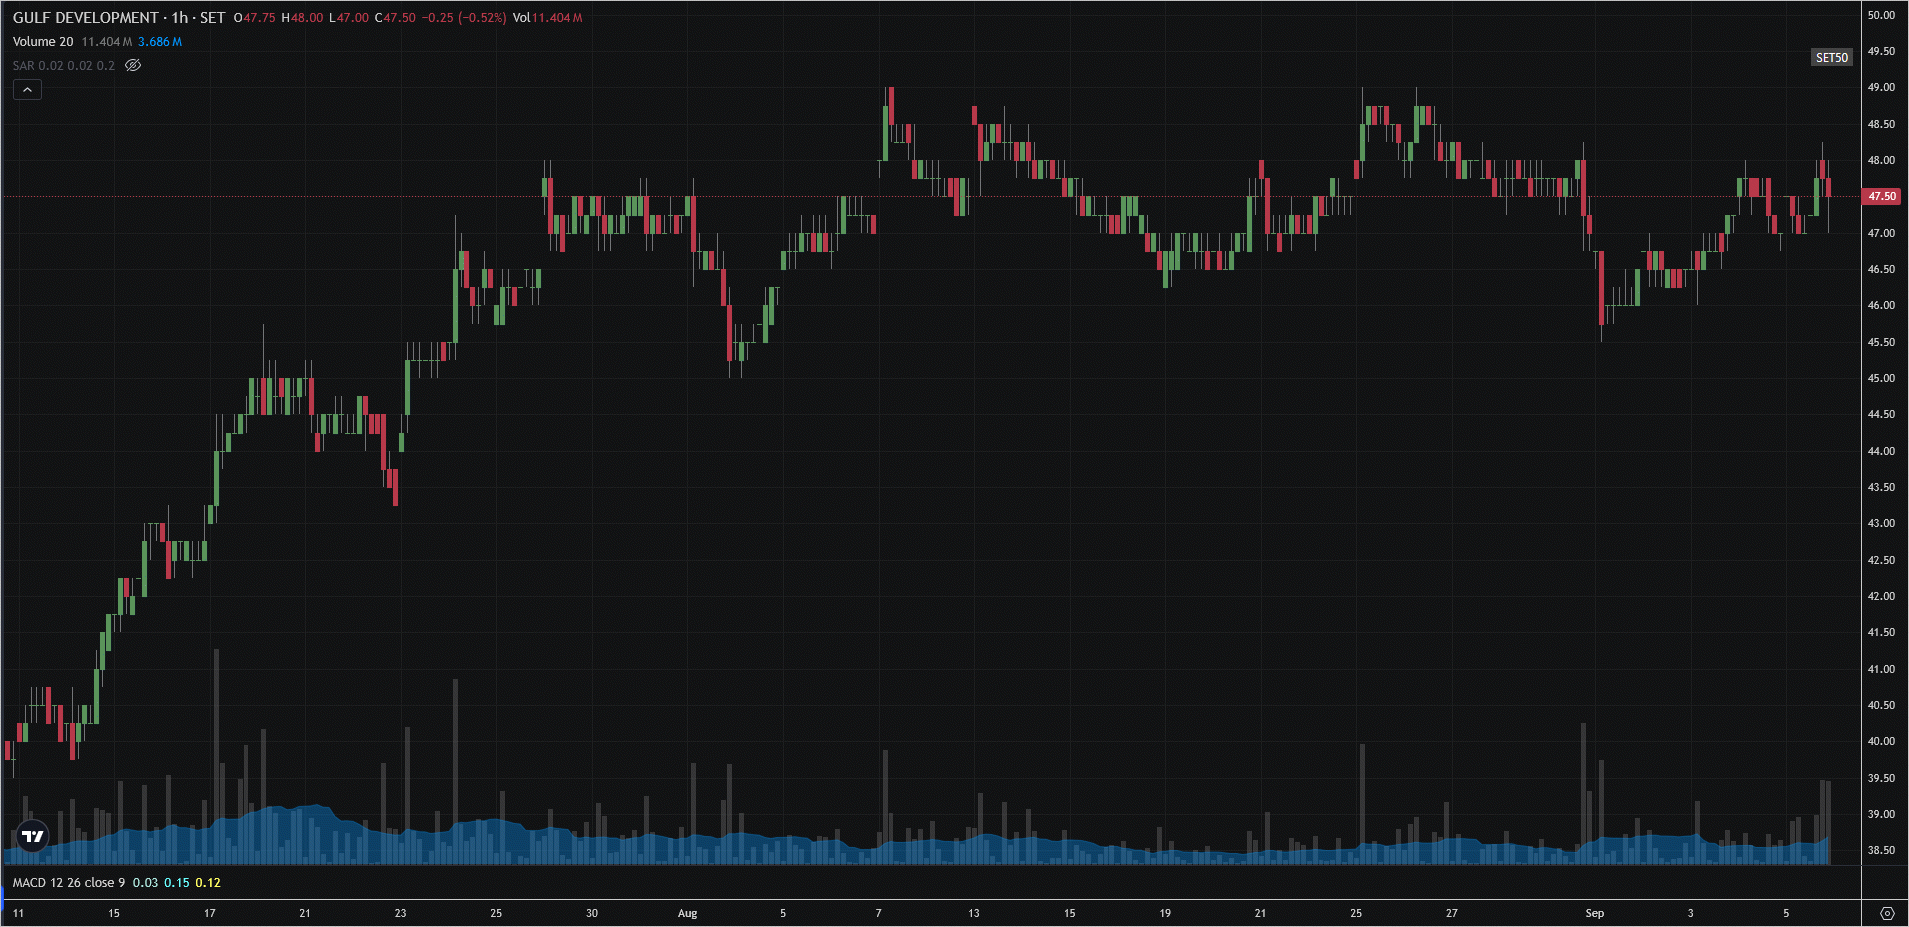
Task: Open chart settings gear icon
Action: pos(1887,913)
